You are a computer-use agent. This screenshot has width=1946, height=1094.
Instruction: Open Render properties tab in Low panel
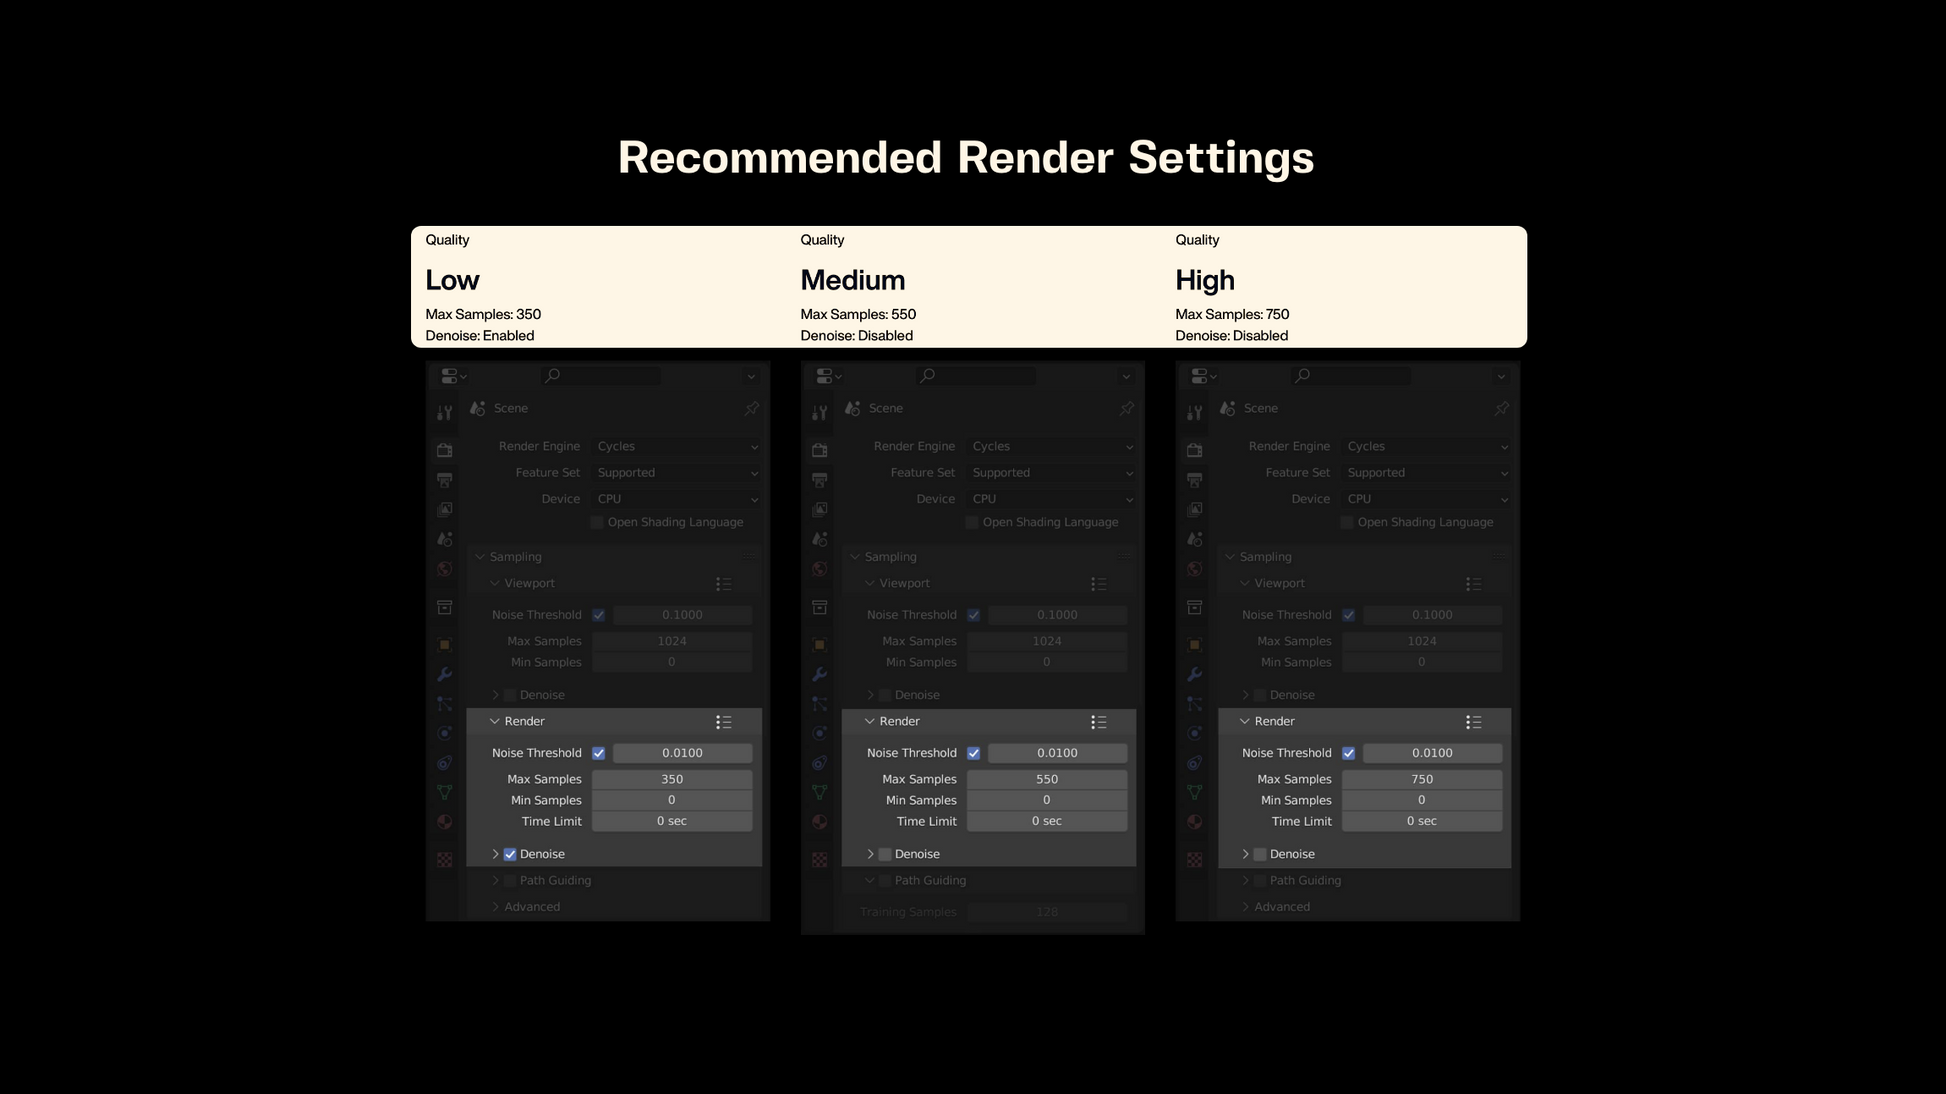(445, 450)
